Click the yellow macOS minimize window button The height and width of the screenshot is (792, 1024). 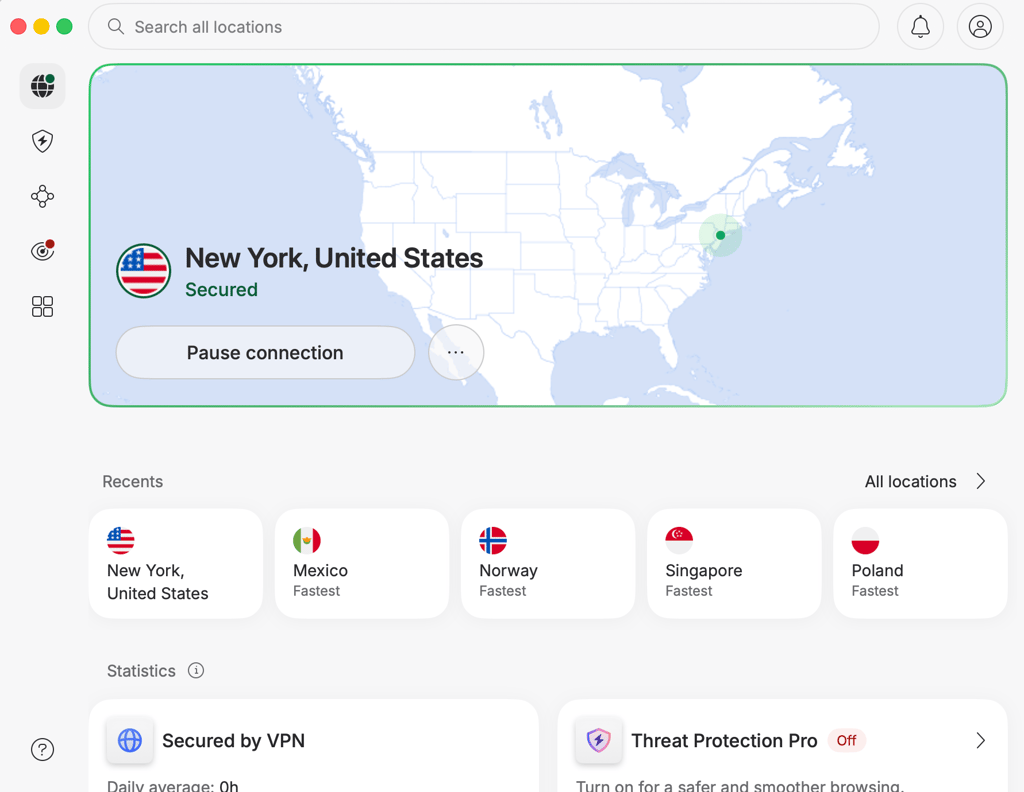[x=41, y=27]
